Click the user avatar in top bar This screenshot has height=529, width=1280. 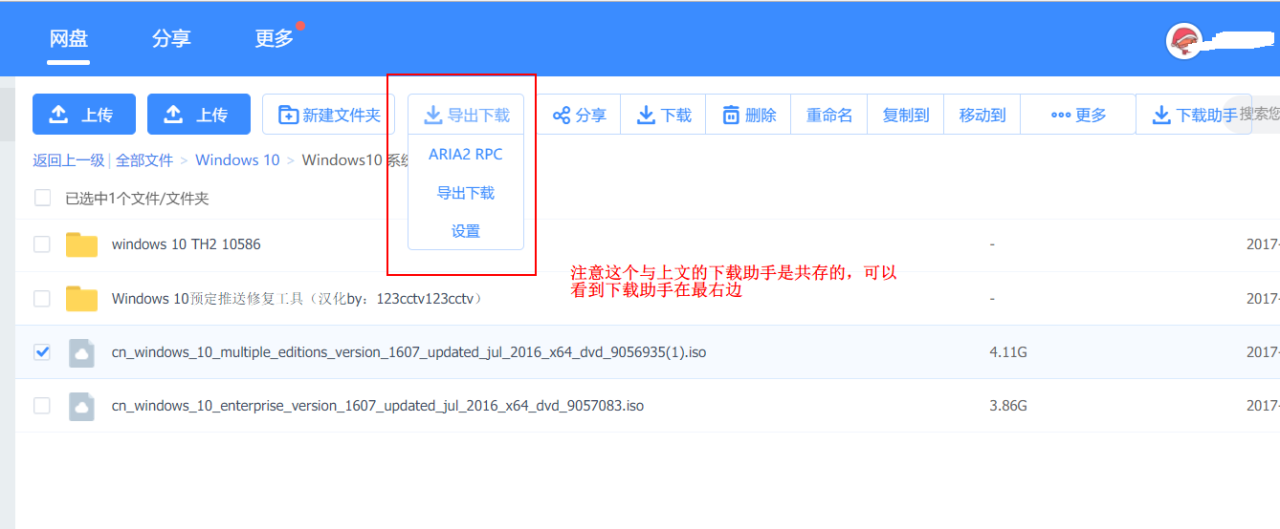point(1184,40)
